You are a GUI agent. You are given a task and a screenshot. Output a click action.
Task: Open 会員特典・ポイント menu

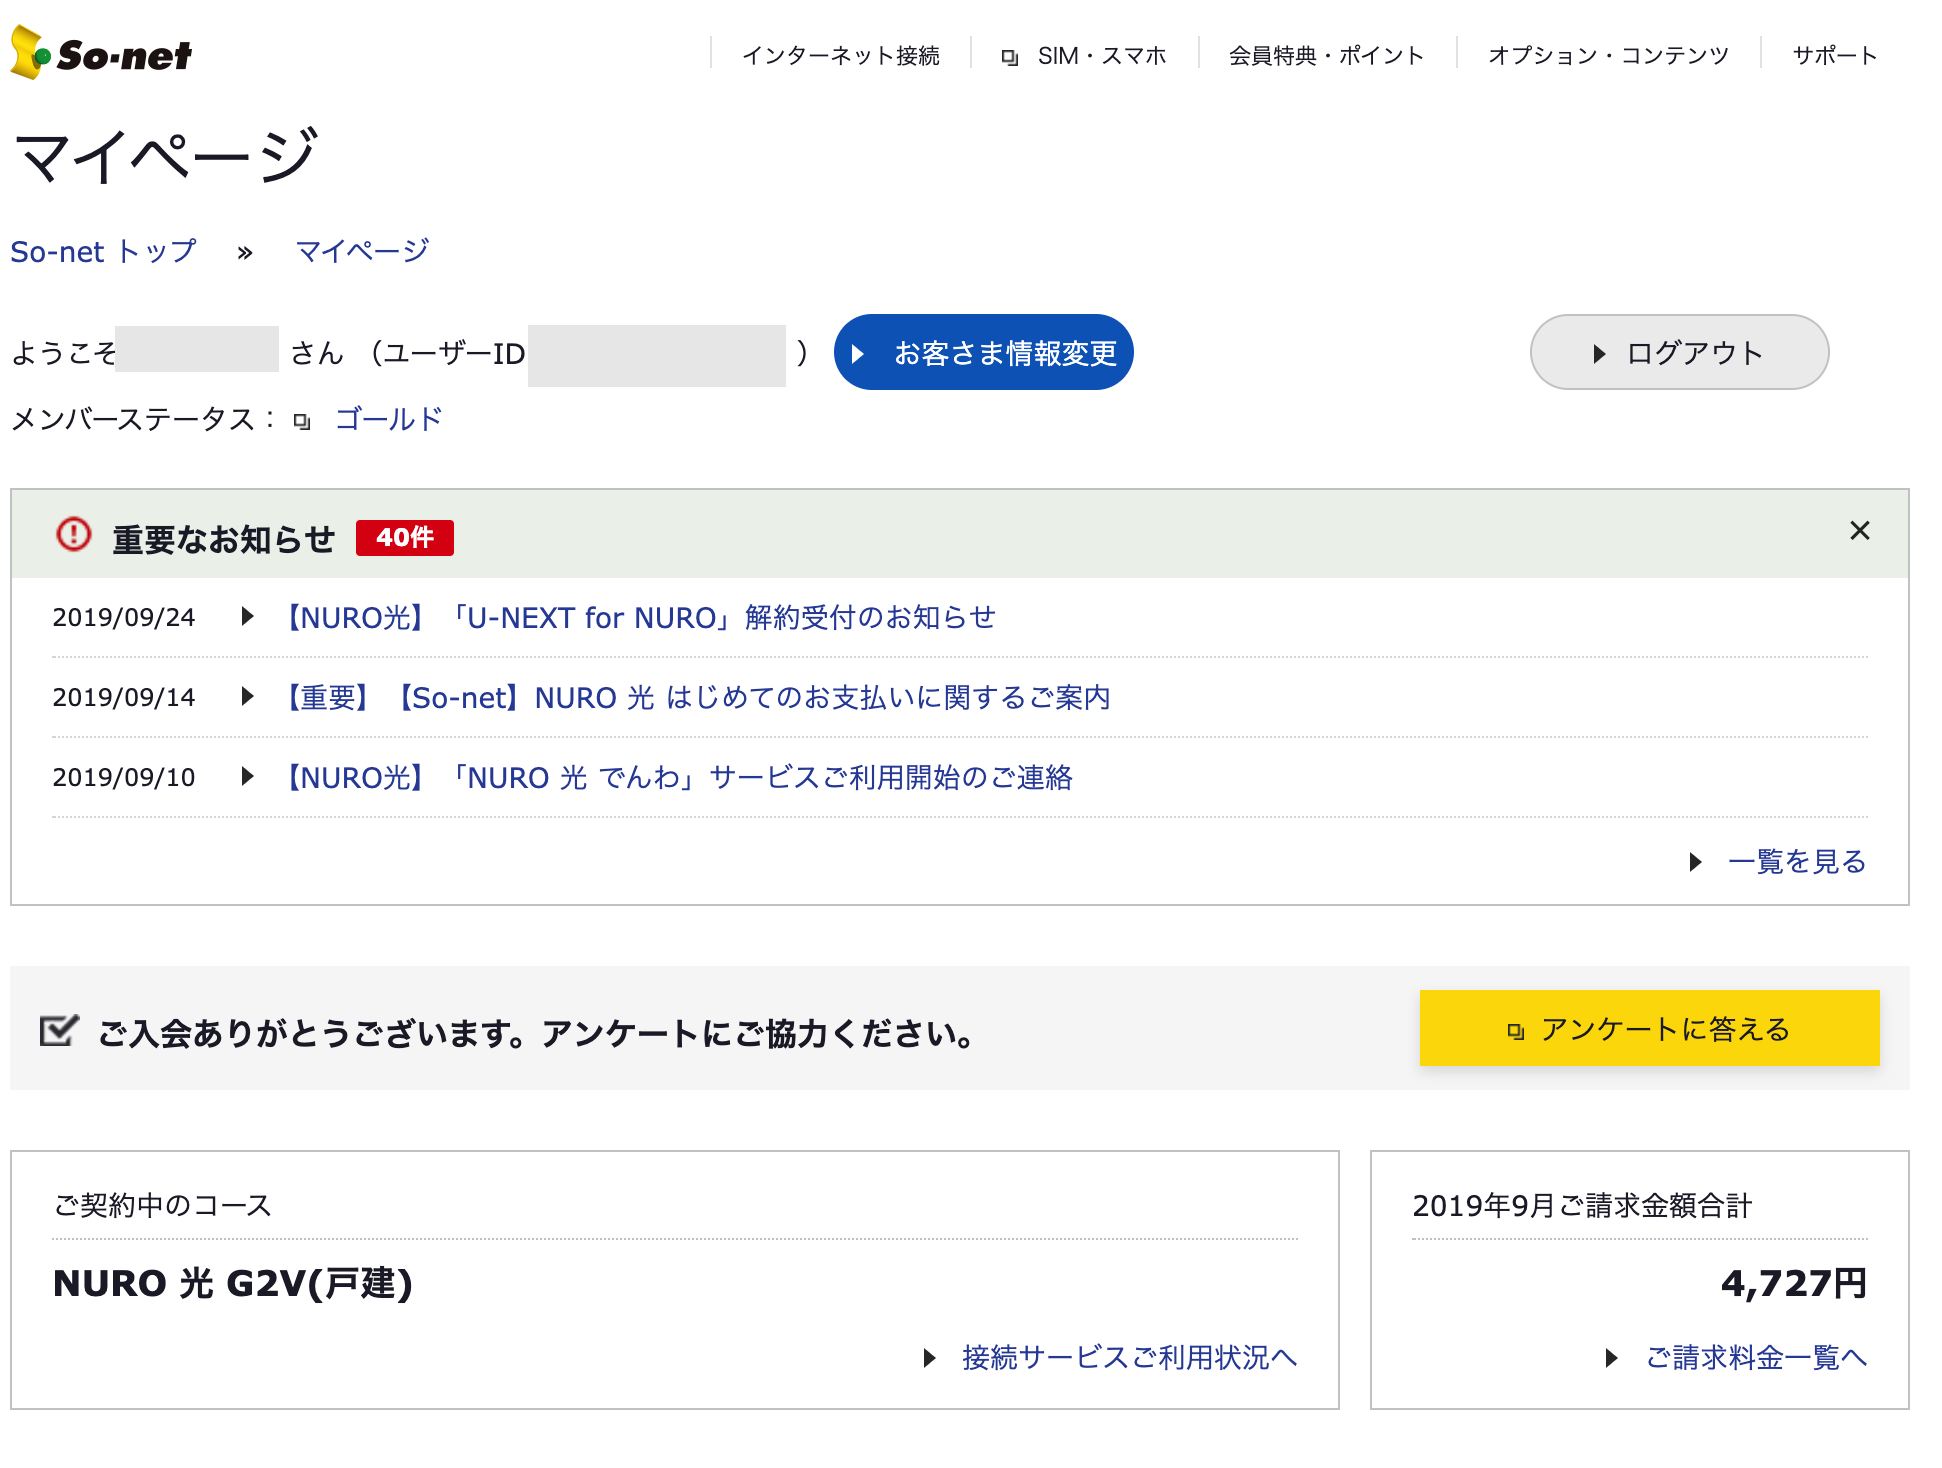pos(1326,55)
